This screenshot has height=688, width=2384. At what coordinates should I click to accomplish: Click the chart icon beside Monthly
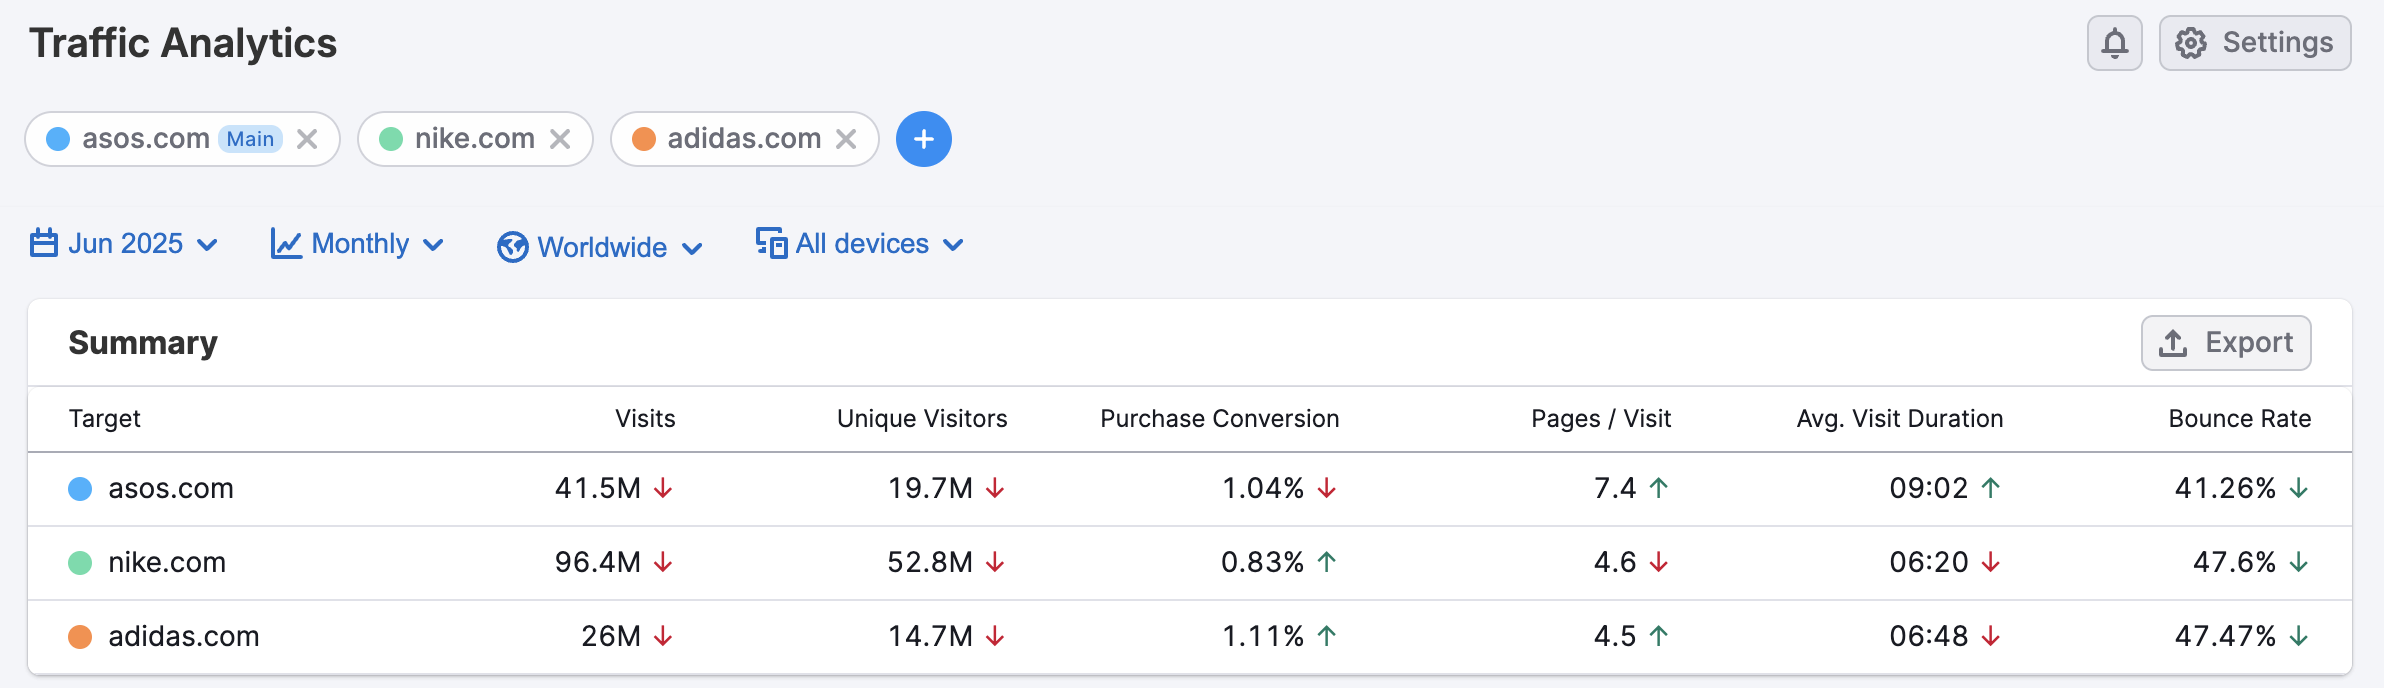click(286, 244)
